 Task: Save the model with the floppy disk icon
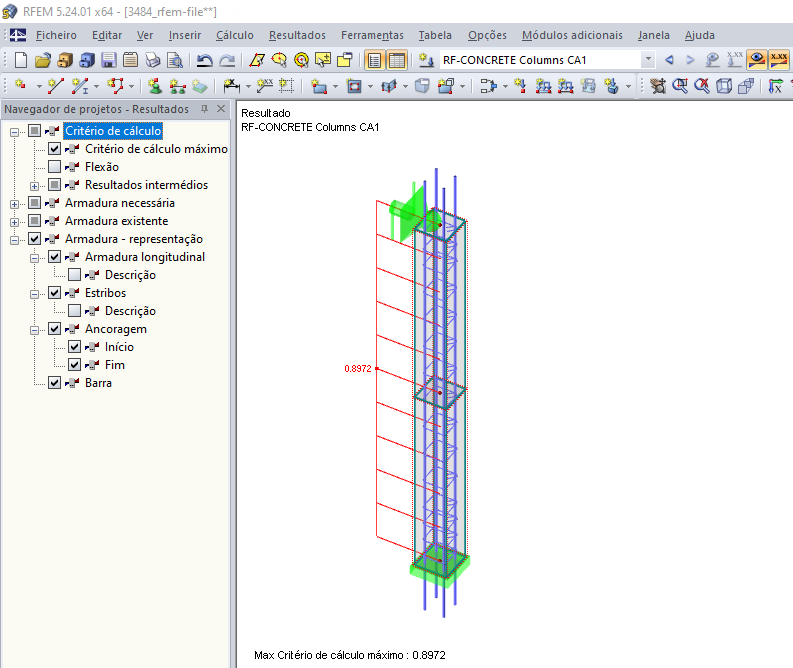tap(108, 60)
